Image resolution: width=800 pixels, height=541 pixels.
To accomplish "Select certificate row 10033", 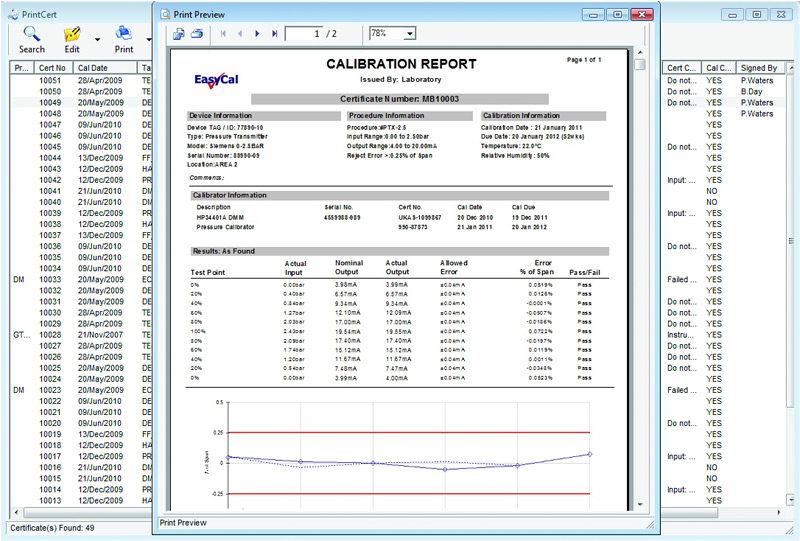I will pyautogui.click(x=81, y=279).
